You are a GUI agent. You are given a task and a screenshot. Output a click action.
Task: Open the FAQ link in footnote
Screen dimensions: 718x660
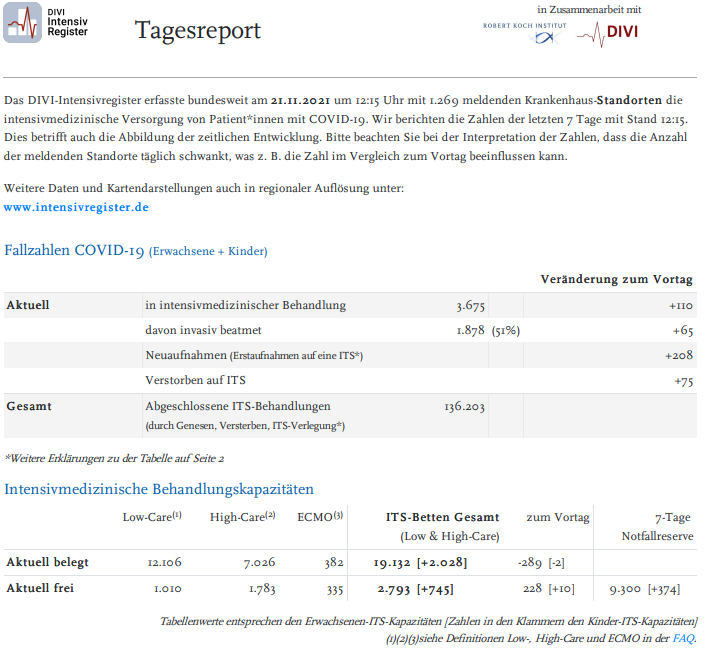684,638
